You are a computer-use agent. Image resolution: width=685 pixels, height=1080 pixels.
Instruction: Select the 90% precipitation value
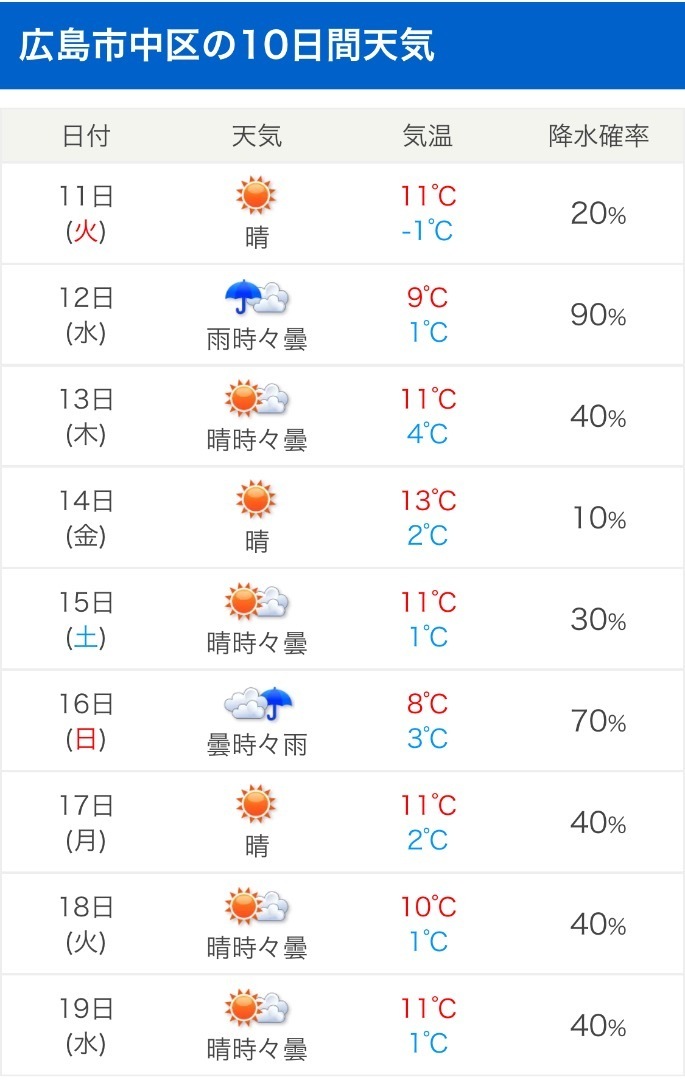(x=598, y=315)
